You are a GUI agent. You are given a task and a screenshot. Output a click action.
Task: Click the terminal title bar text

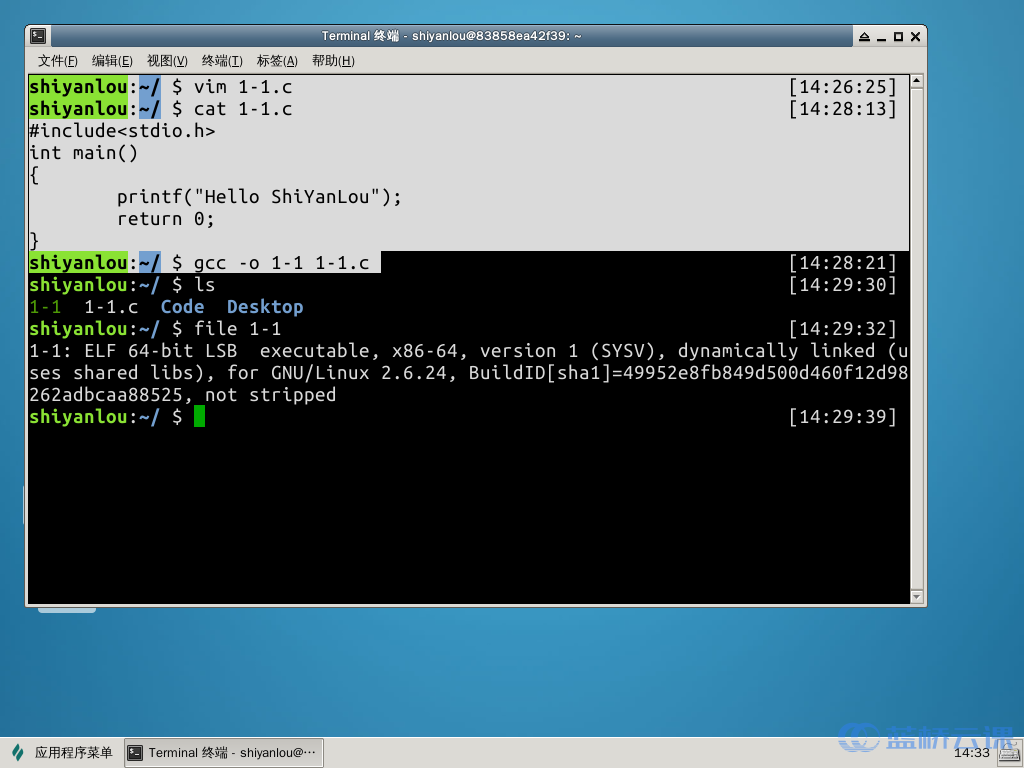pos(451,36)
